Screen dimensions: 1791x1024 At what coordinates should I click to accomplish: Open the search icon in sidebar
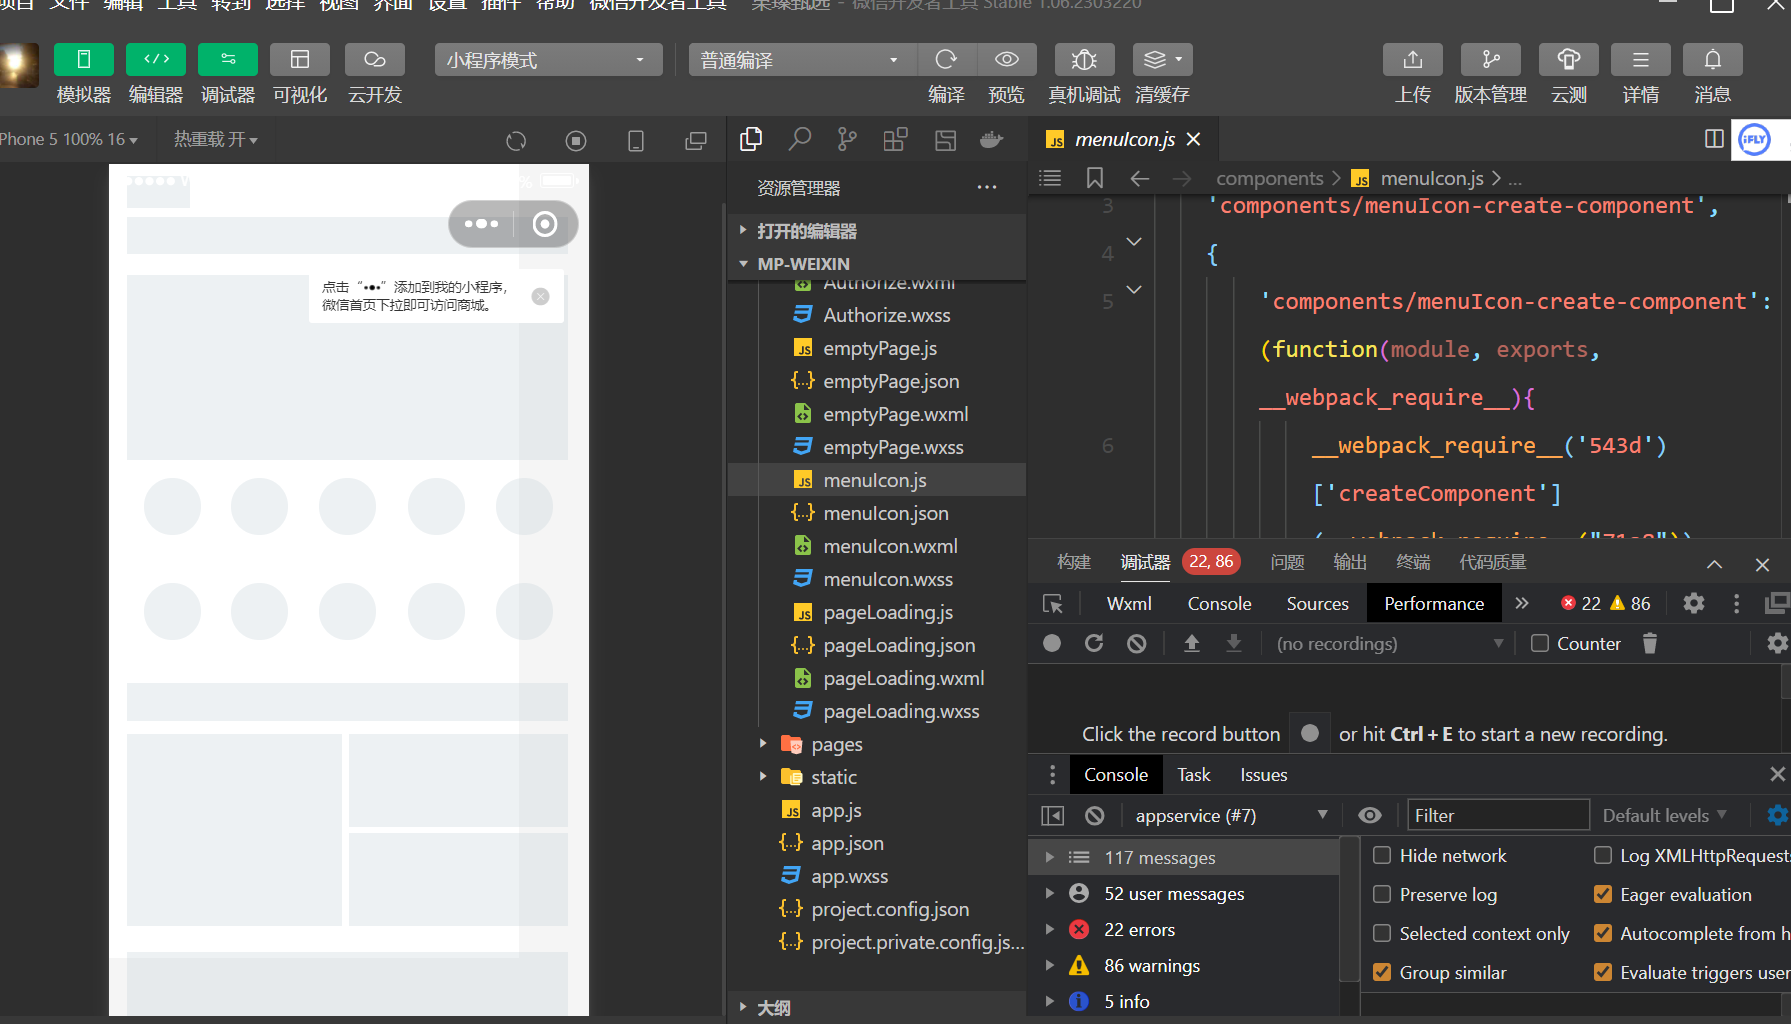(799, 140)
